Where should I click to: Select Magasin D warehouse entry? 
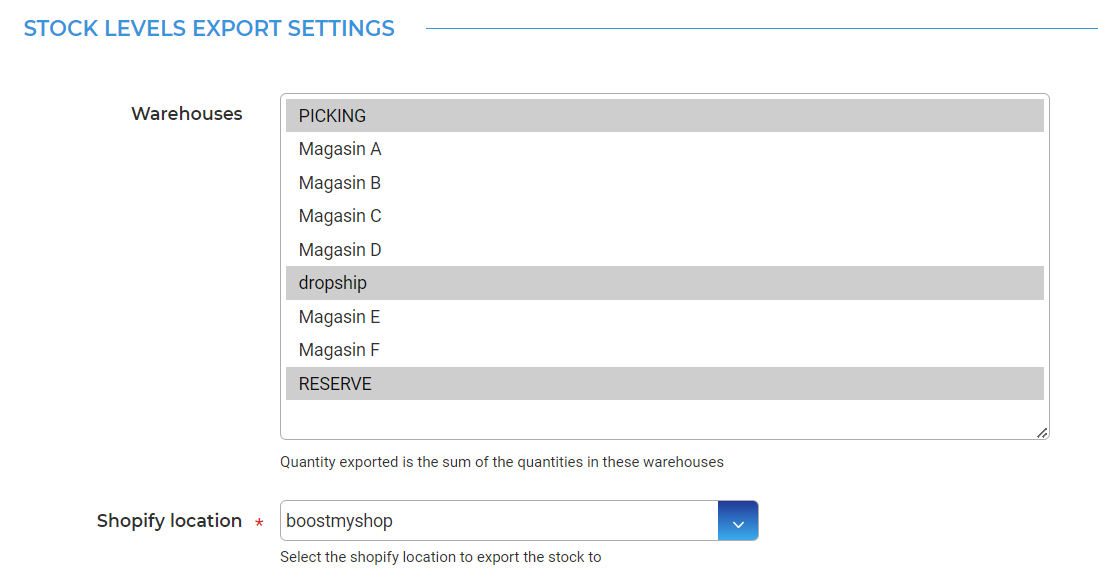click(665, 249)
